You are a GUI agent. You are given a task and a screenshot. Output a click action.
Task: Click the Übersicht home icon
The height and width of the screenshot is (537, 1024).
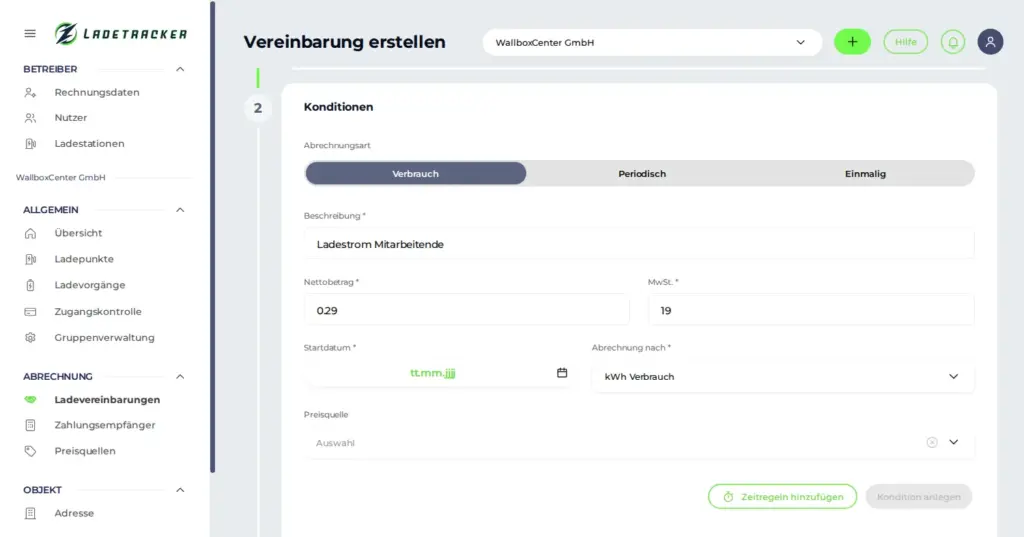coord(30,233)
